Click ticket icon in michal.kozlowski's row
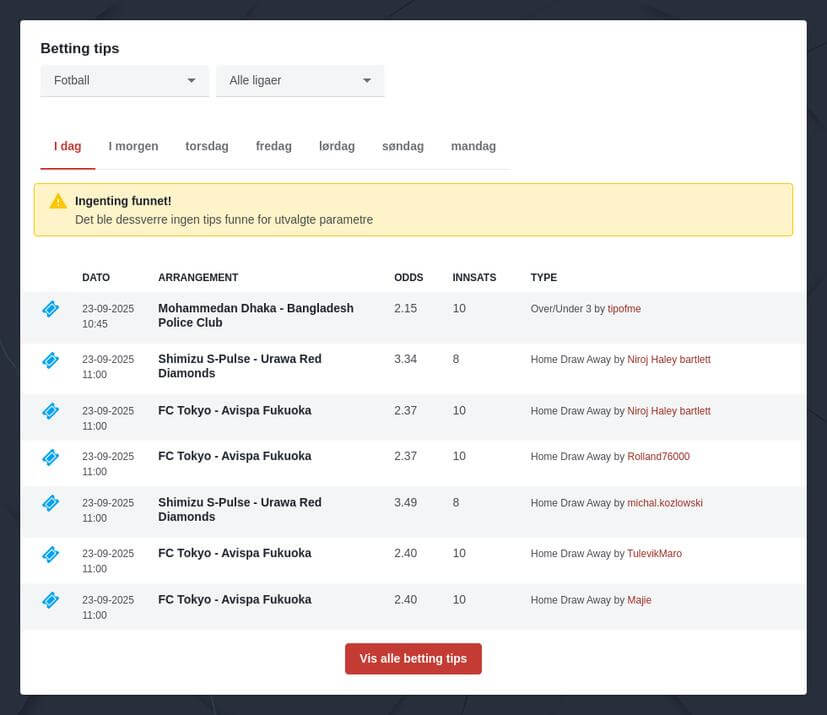This screenshot has height=715, width=827. 51,503
